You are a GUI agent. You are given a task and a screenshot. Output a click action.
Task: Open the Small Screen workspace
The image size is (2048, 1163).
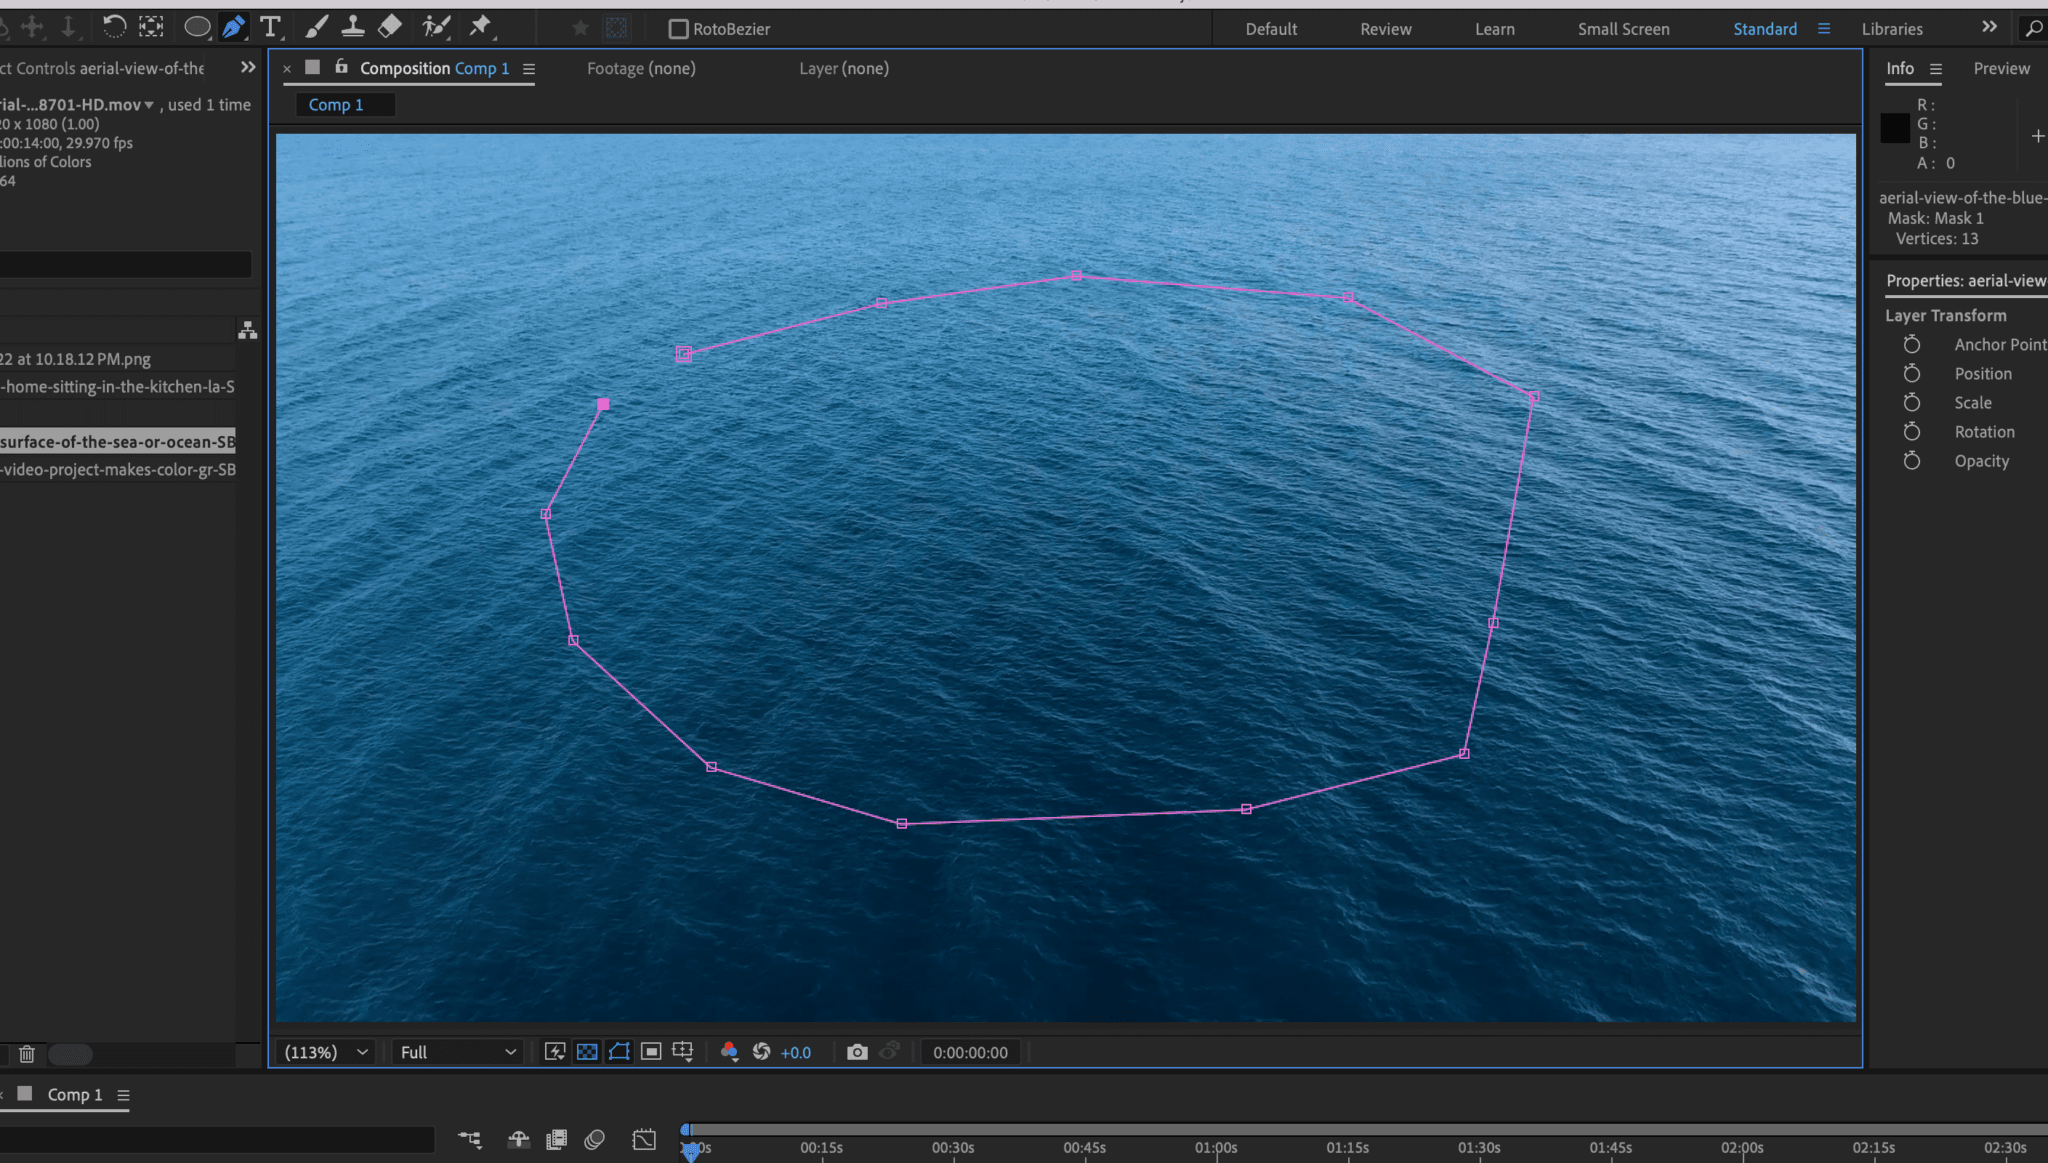point(1622,29)
